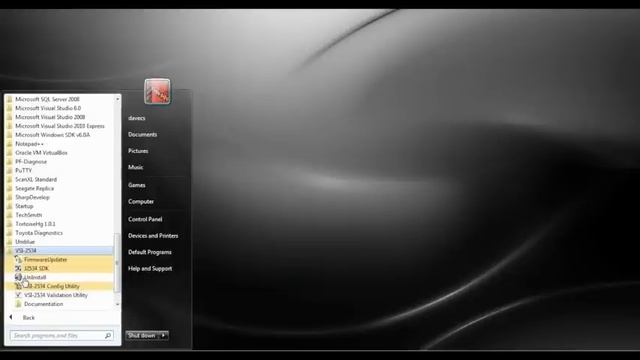Image resolution: width=640 pixels, height=360 pixels.
Task: Open Documents from the start menu
Action: tap(142, 135)
